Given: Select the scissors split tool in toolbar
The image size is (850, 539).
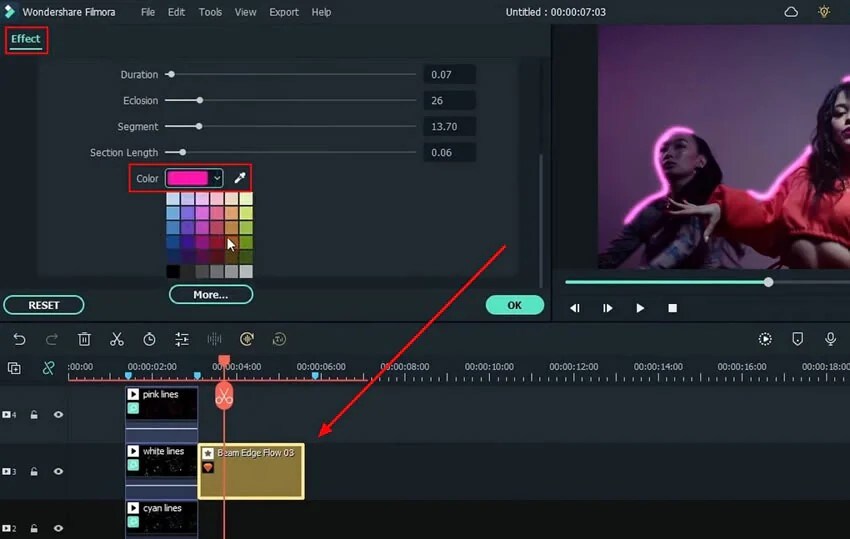Looking at the screenshot, I should 117,339.
